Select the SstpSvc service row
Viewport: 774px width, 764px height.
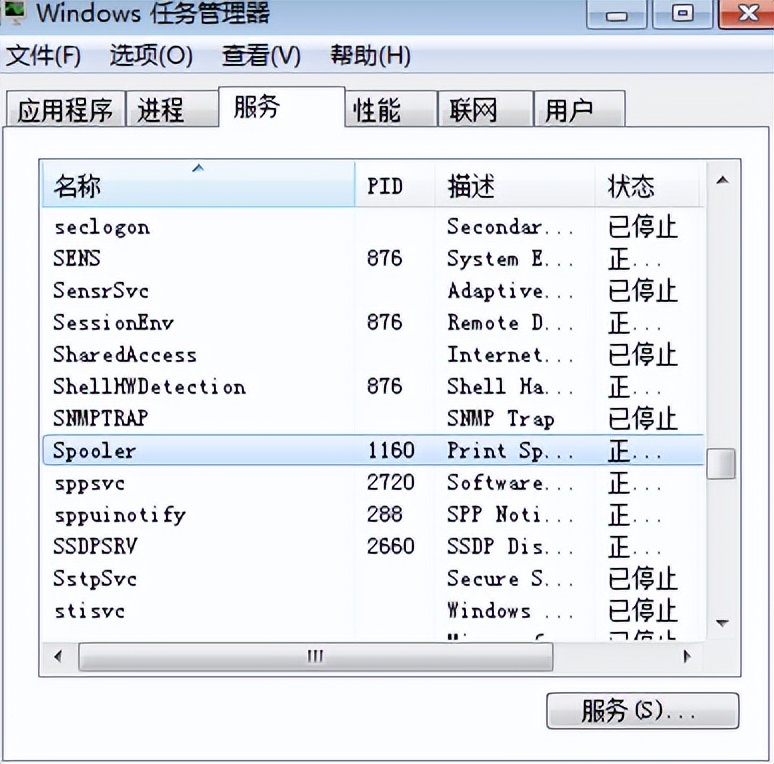[373, 578]
